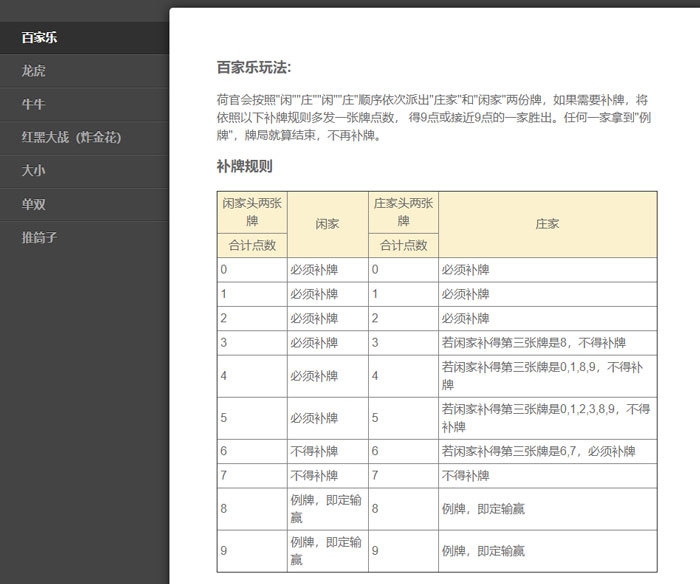Open the 龙虎 game rules
The width and height of the screenshot is (700, 584).
pyautogui.click(x=34, y=71)
